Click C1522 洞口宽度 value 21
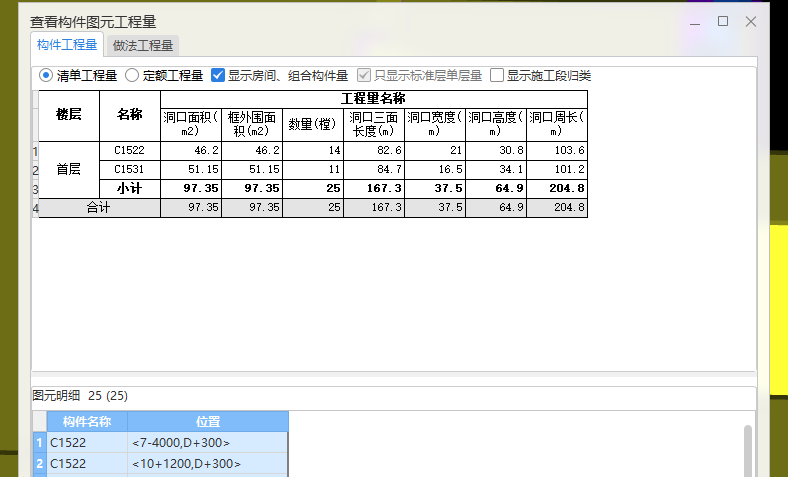Viewport: 788px width, 477px height. (x=435, y=151)
